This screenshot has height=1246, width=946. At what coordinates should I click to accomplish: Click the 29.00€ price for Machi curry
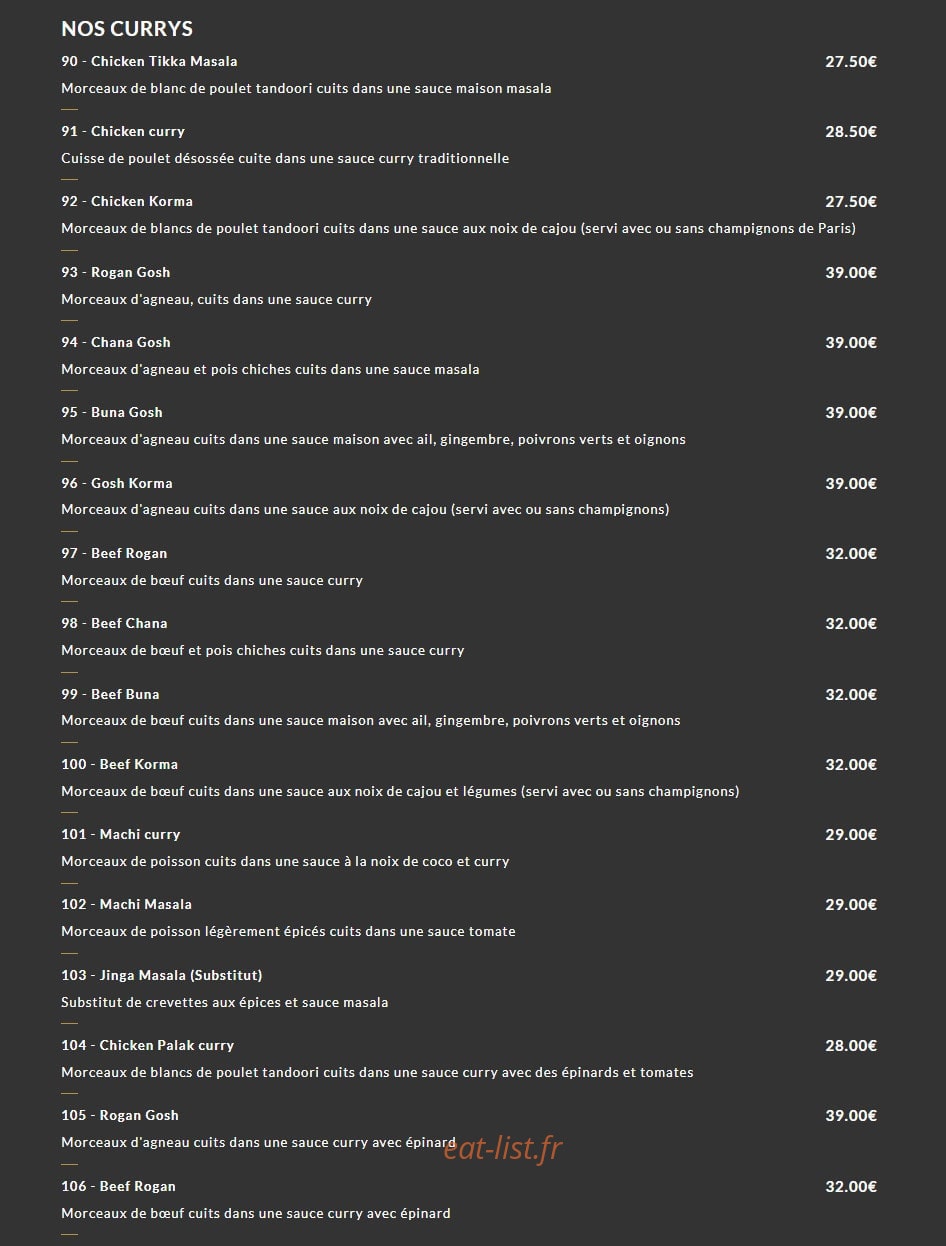pyautogui.click(x=851, y=834)
